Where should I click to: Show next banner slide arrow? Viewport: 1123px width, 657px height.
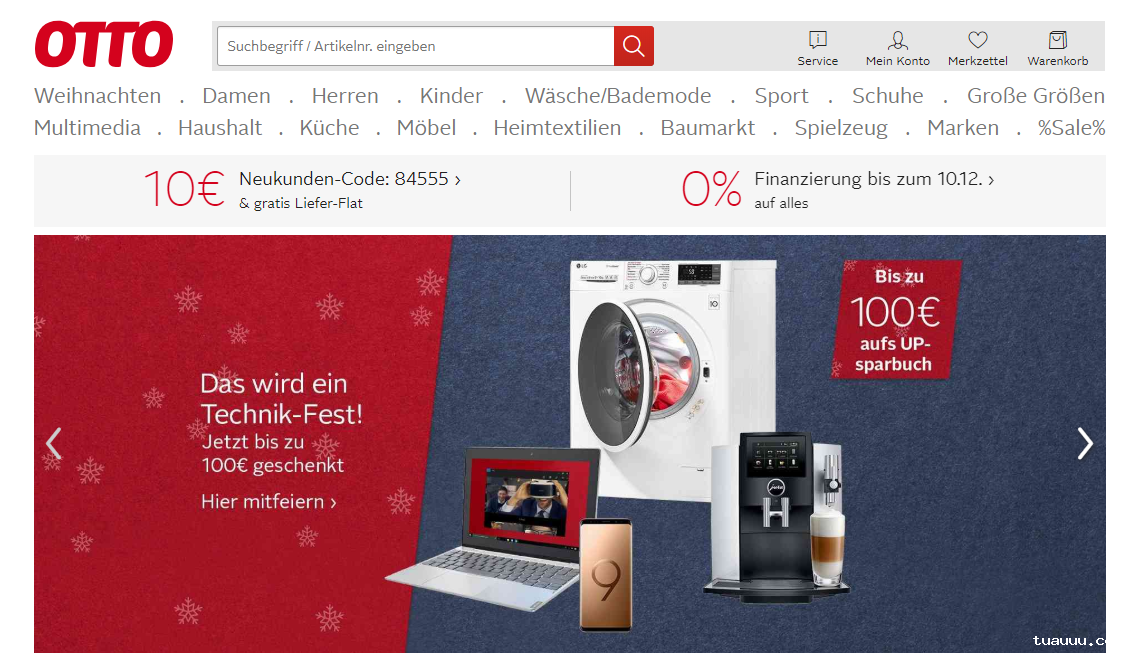coord(1085,443)
